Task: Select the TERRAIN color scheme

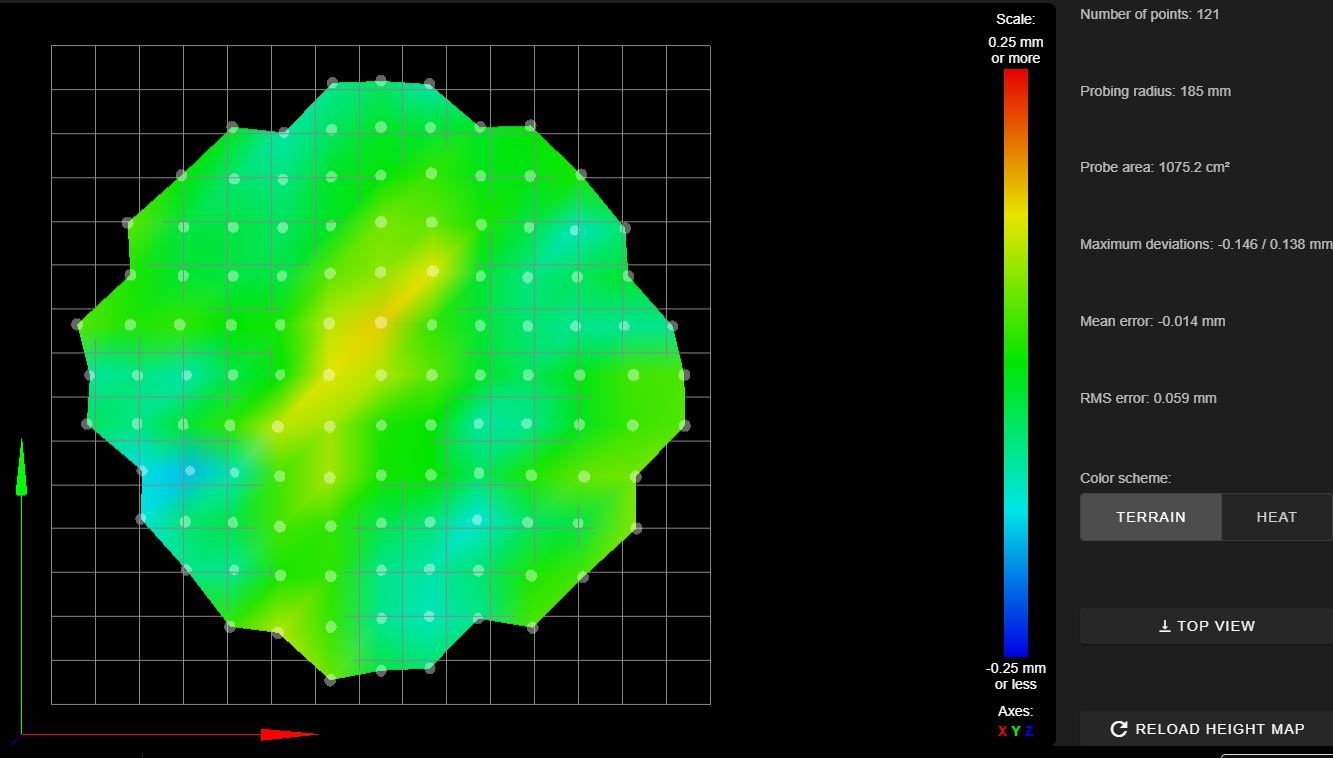Action: pyautogui.click(x=1151, y=517)
